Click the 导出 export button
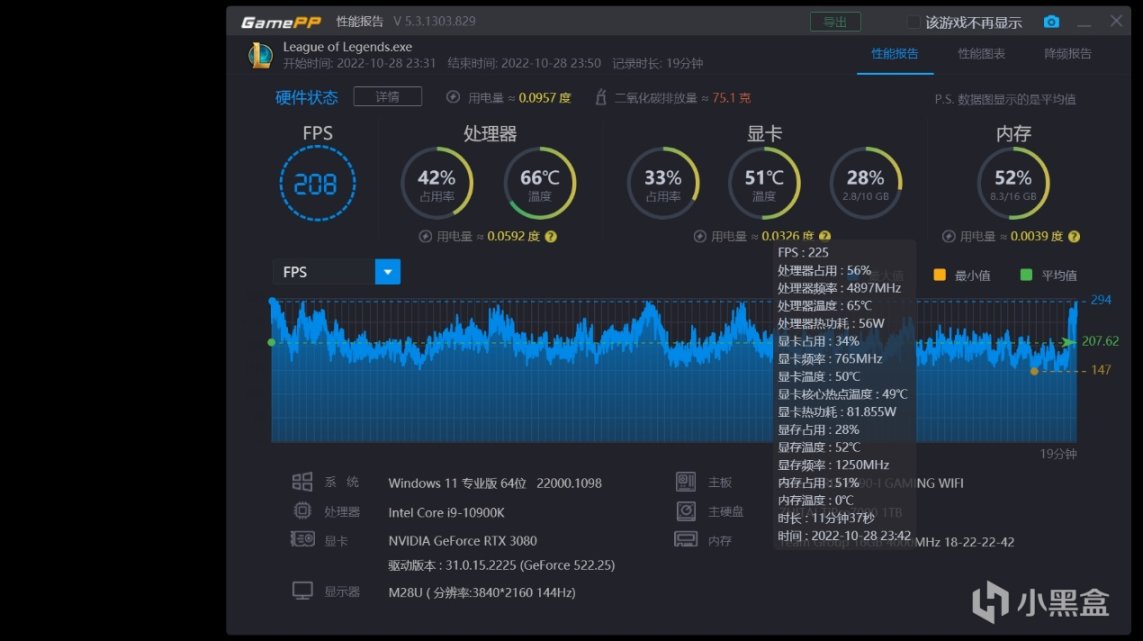 [x=835, y=22]
